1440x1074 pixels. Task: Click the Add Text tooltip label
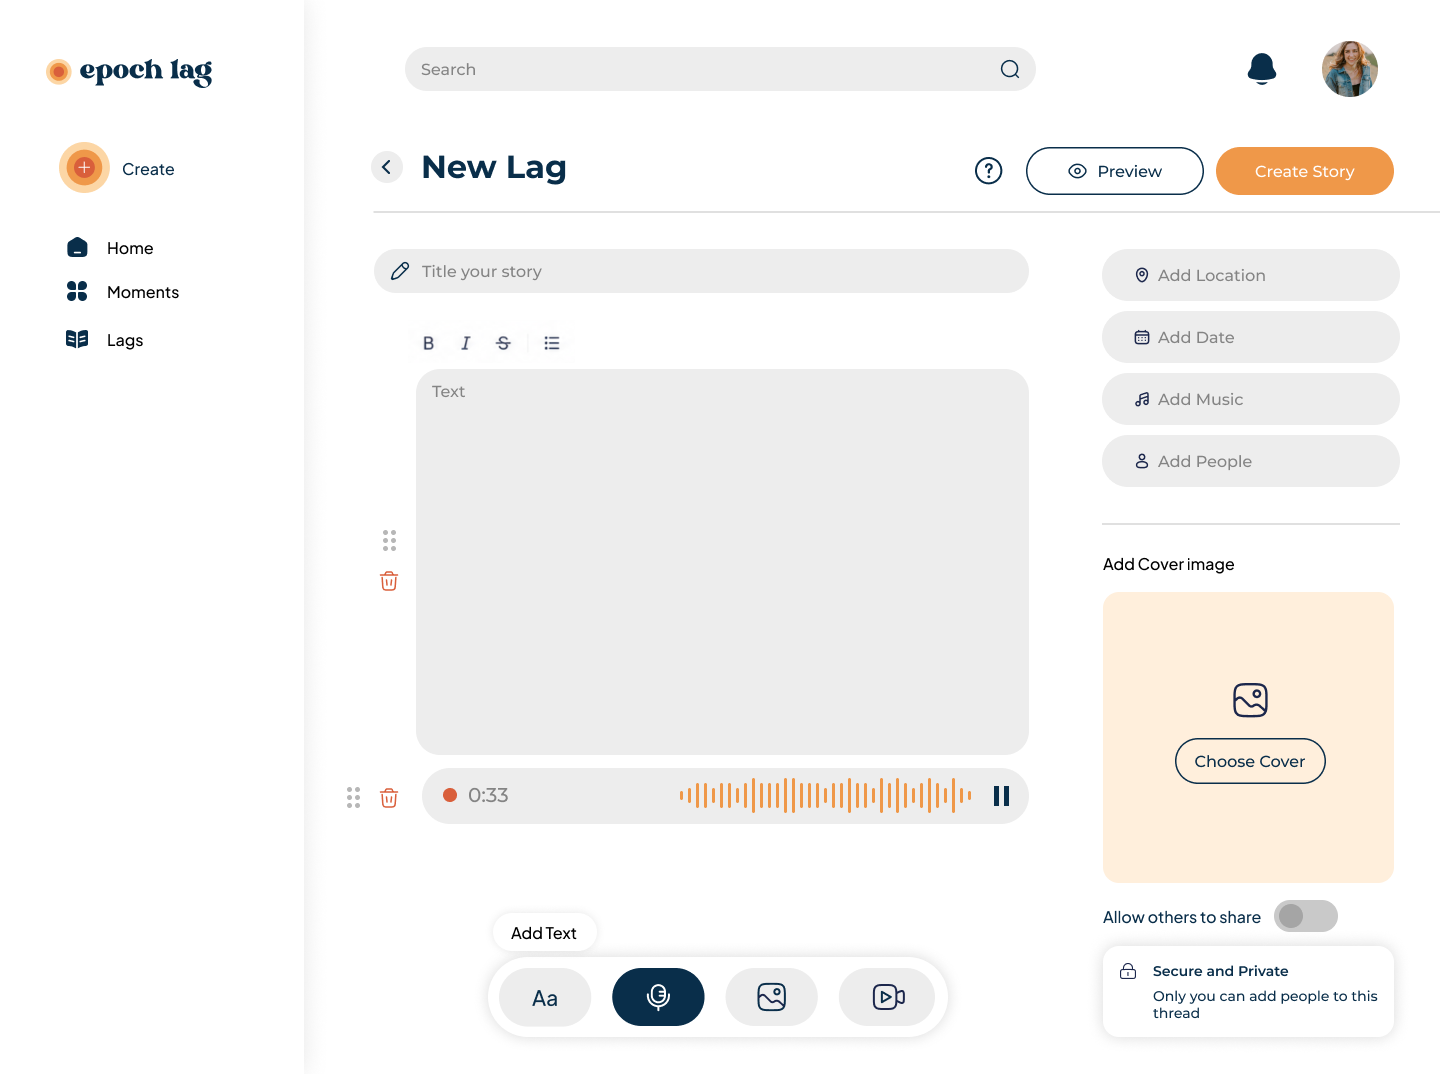(544, 933)
